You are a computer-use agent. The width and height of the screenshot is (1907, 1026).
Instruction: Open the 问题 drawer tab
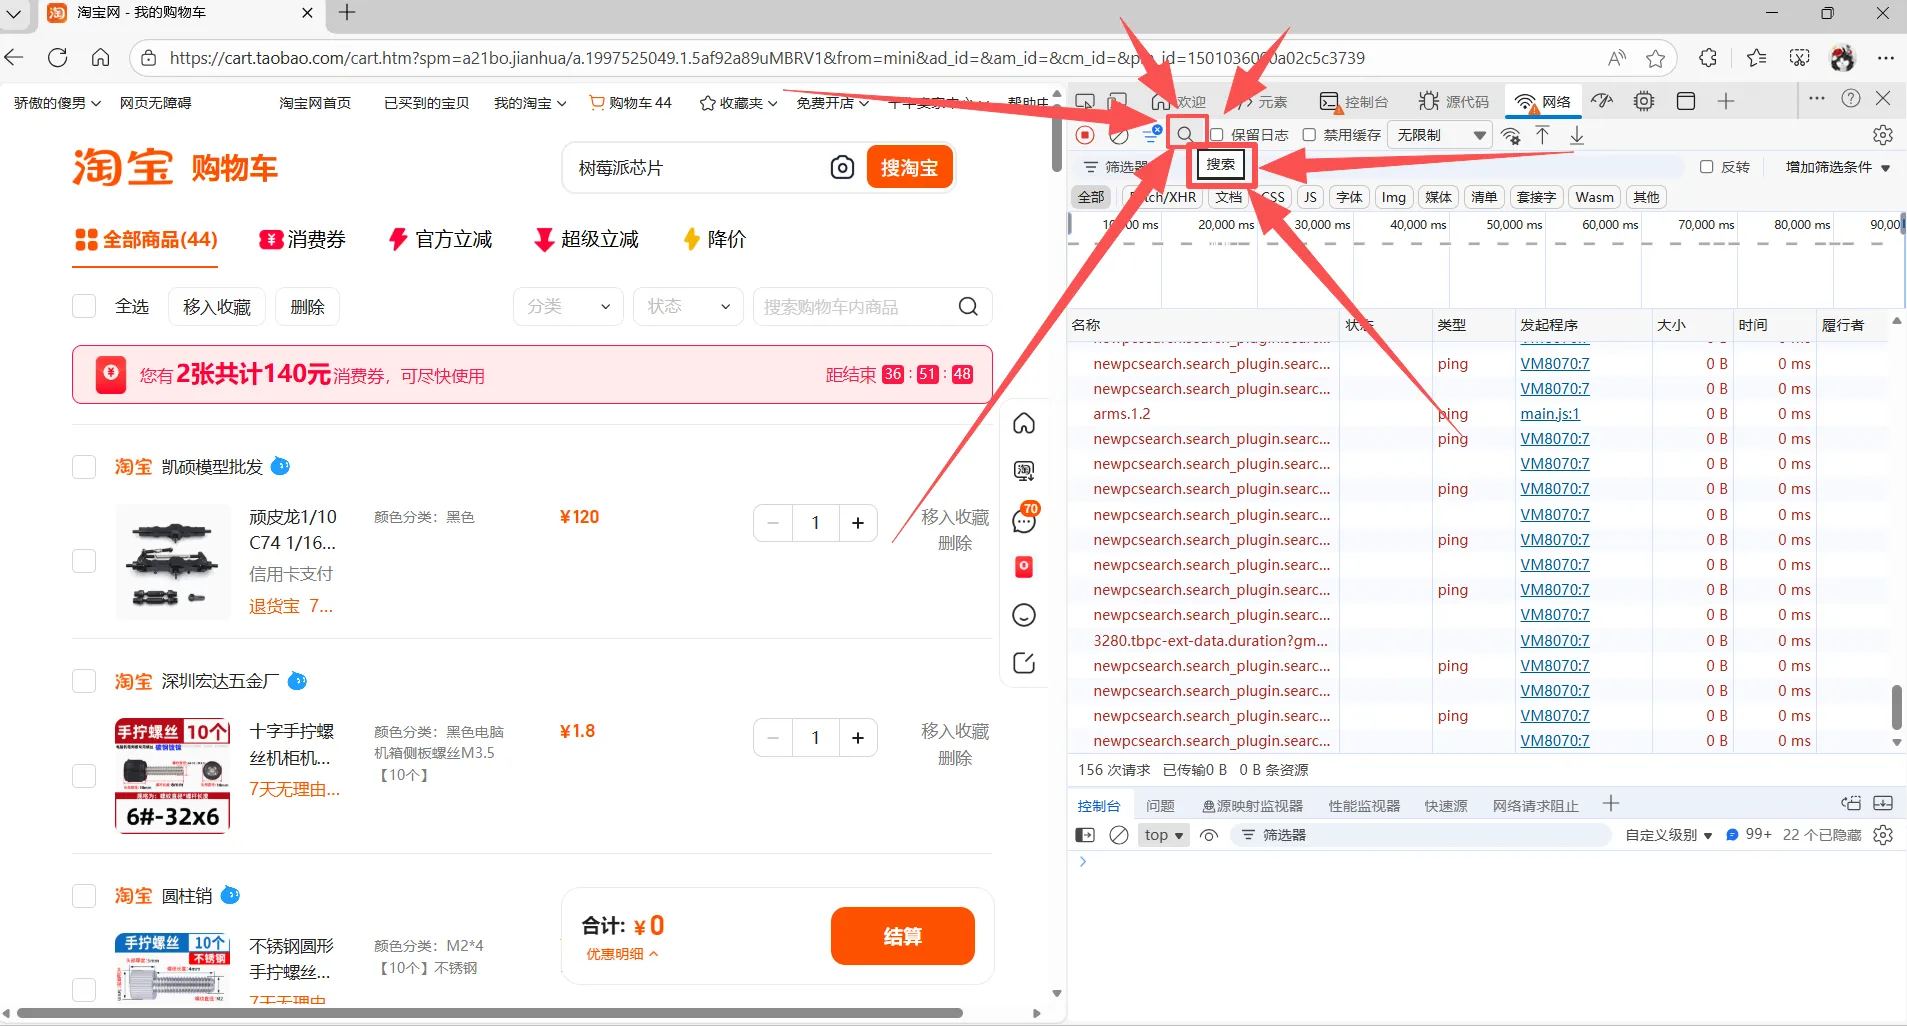1160,806
